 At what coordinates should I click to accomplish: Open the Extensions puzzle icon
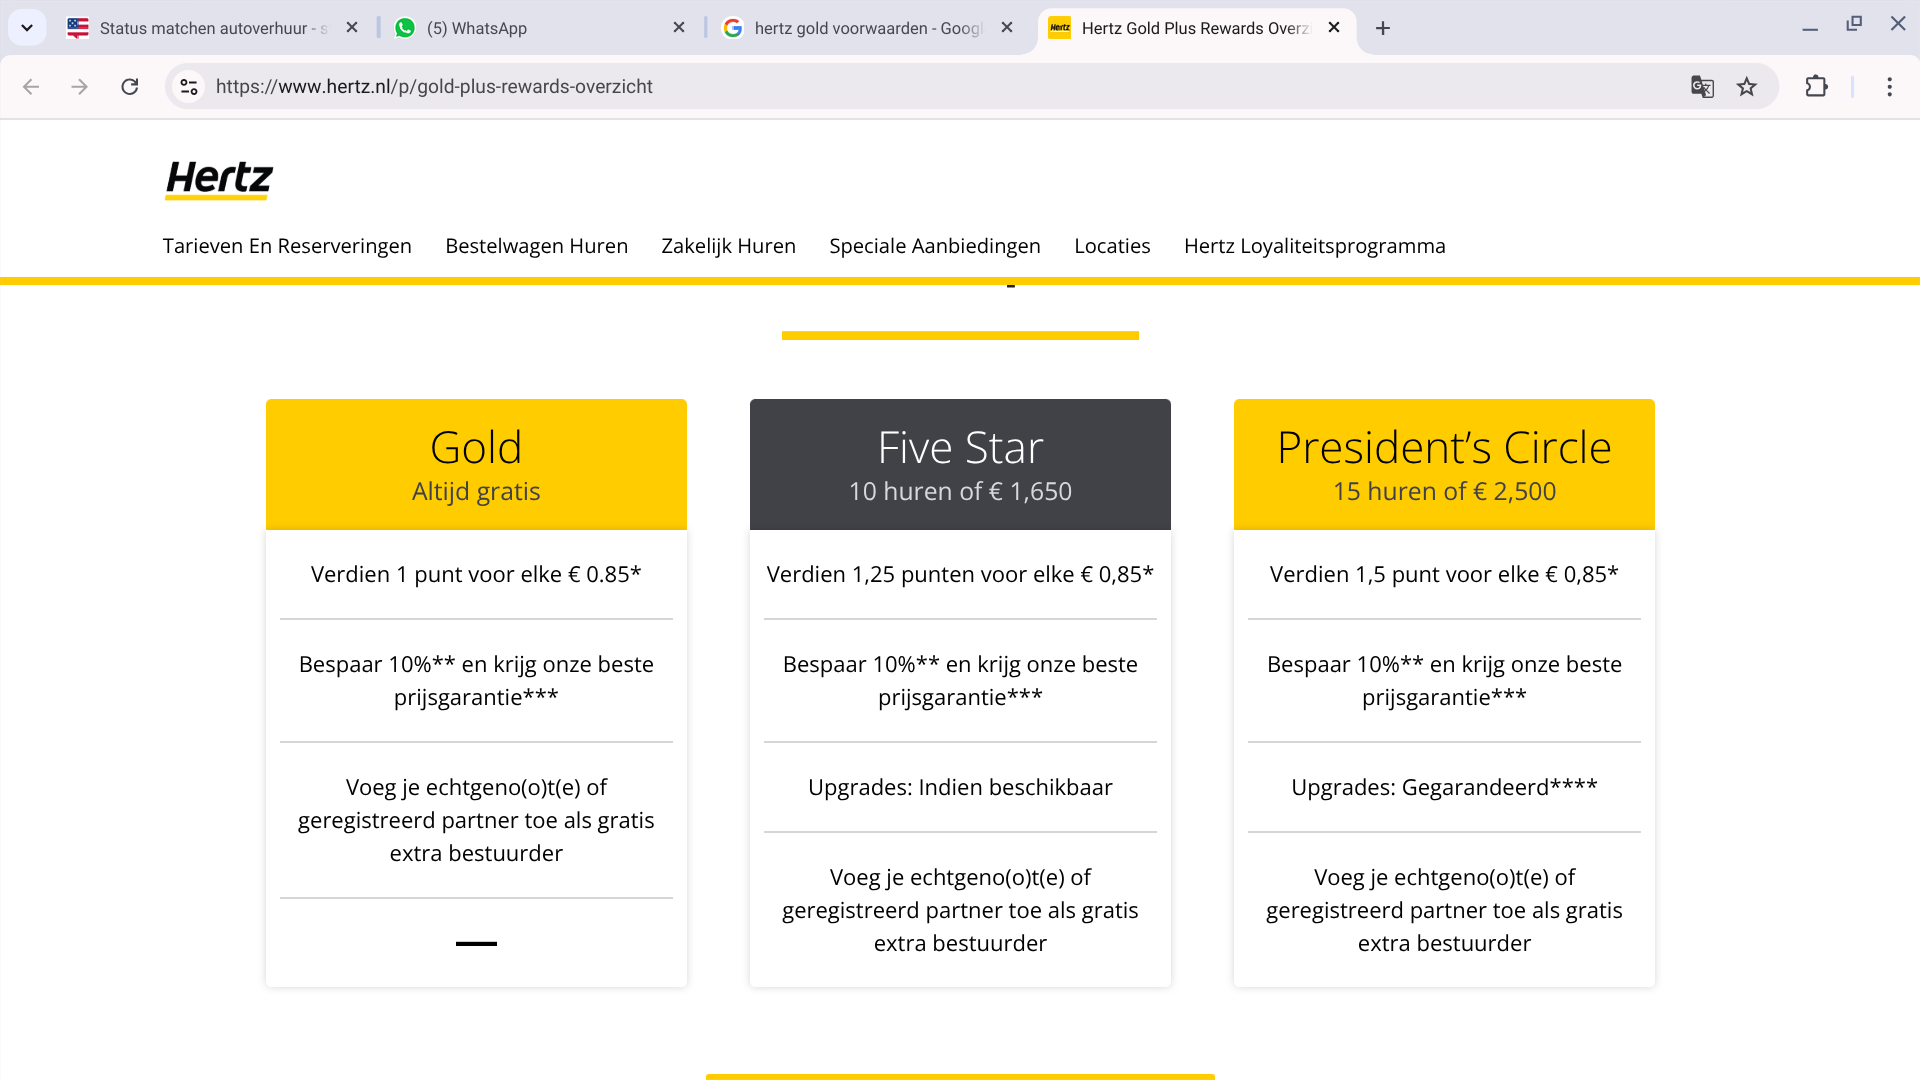pos(1816,87)
